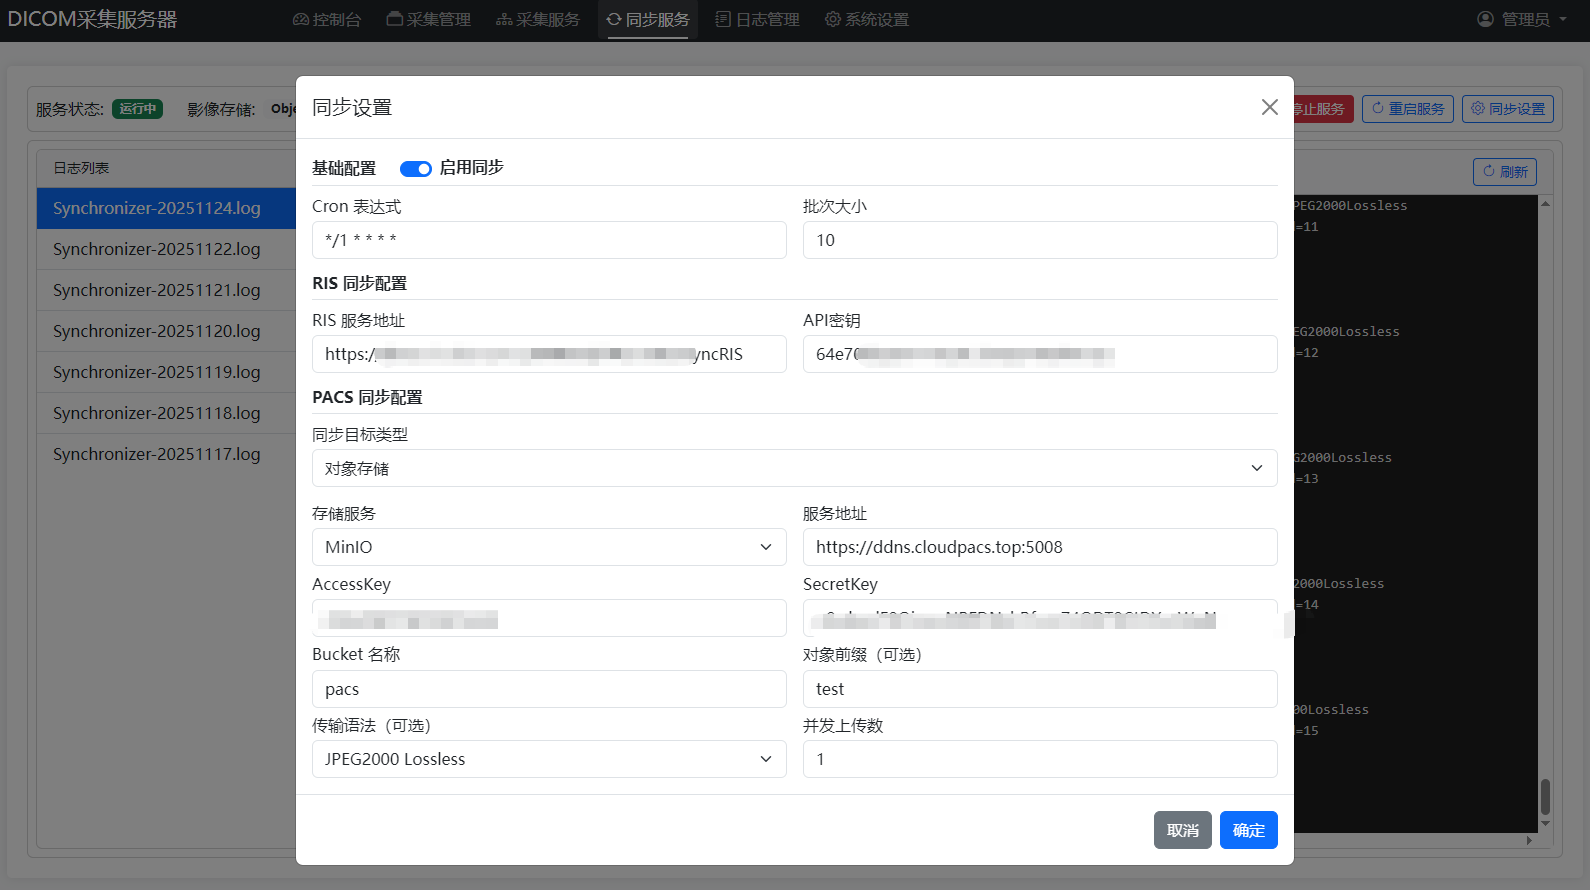Open the 系统设置 gear navigation item
1590x890 pixels.
[867, 20]
